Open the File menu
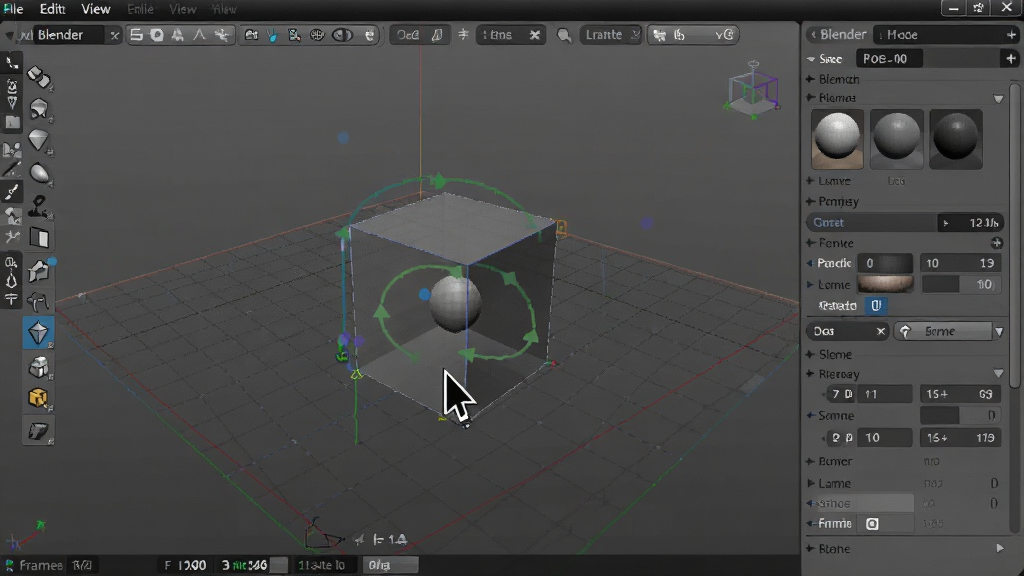The height and width of the screenshot is (576, 1024). 12,9
